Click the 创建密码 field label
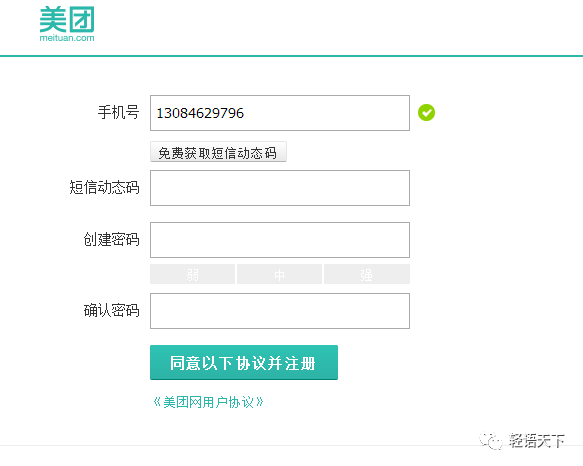Image resolution: width=583 pixels, height=466 pixels. tap(112, 239)
